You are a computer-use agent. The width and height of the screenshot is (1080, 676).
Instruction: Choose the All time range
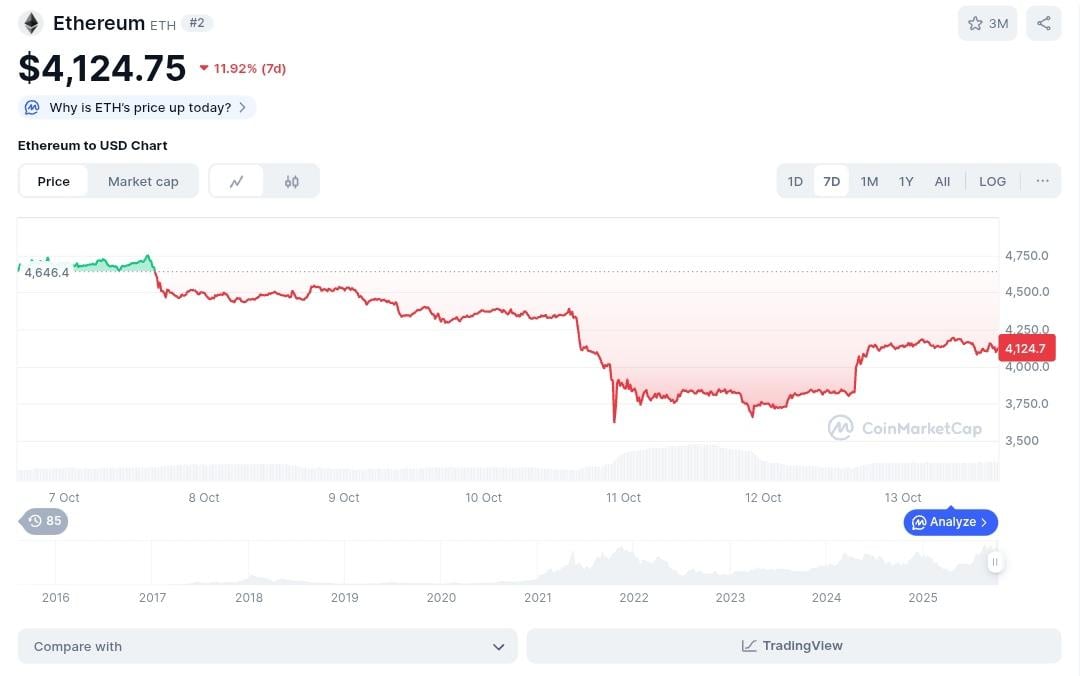pyautogui.click(x=942, y=181)
